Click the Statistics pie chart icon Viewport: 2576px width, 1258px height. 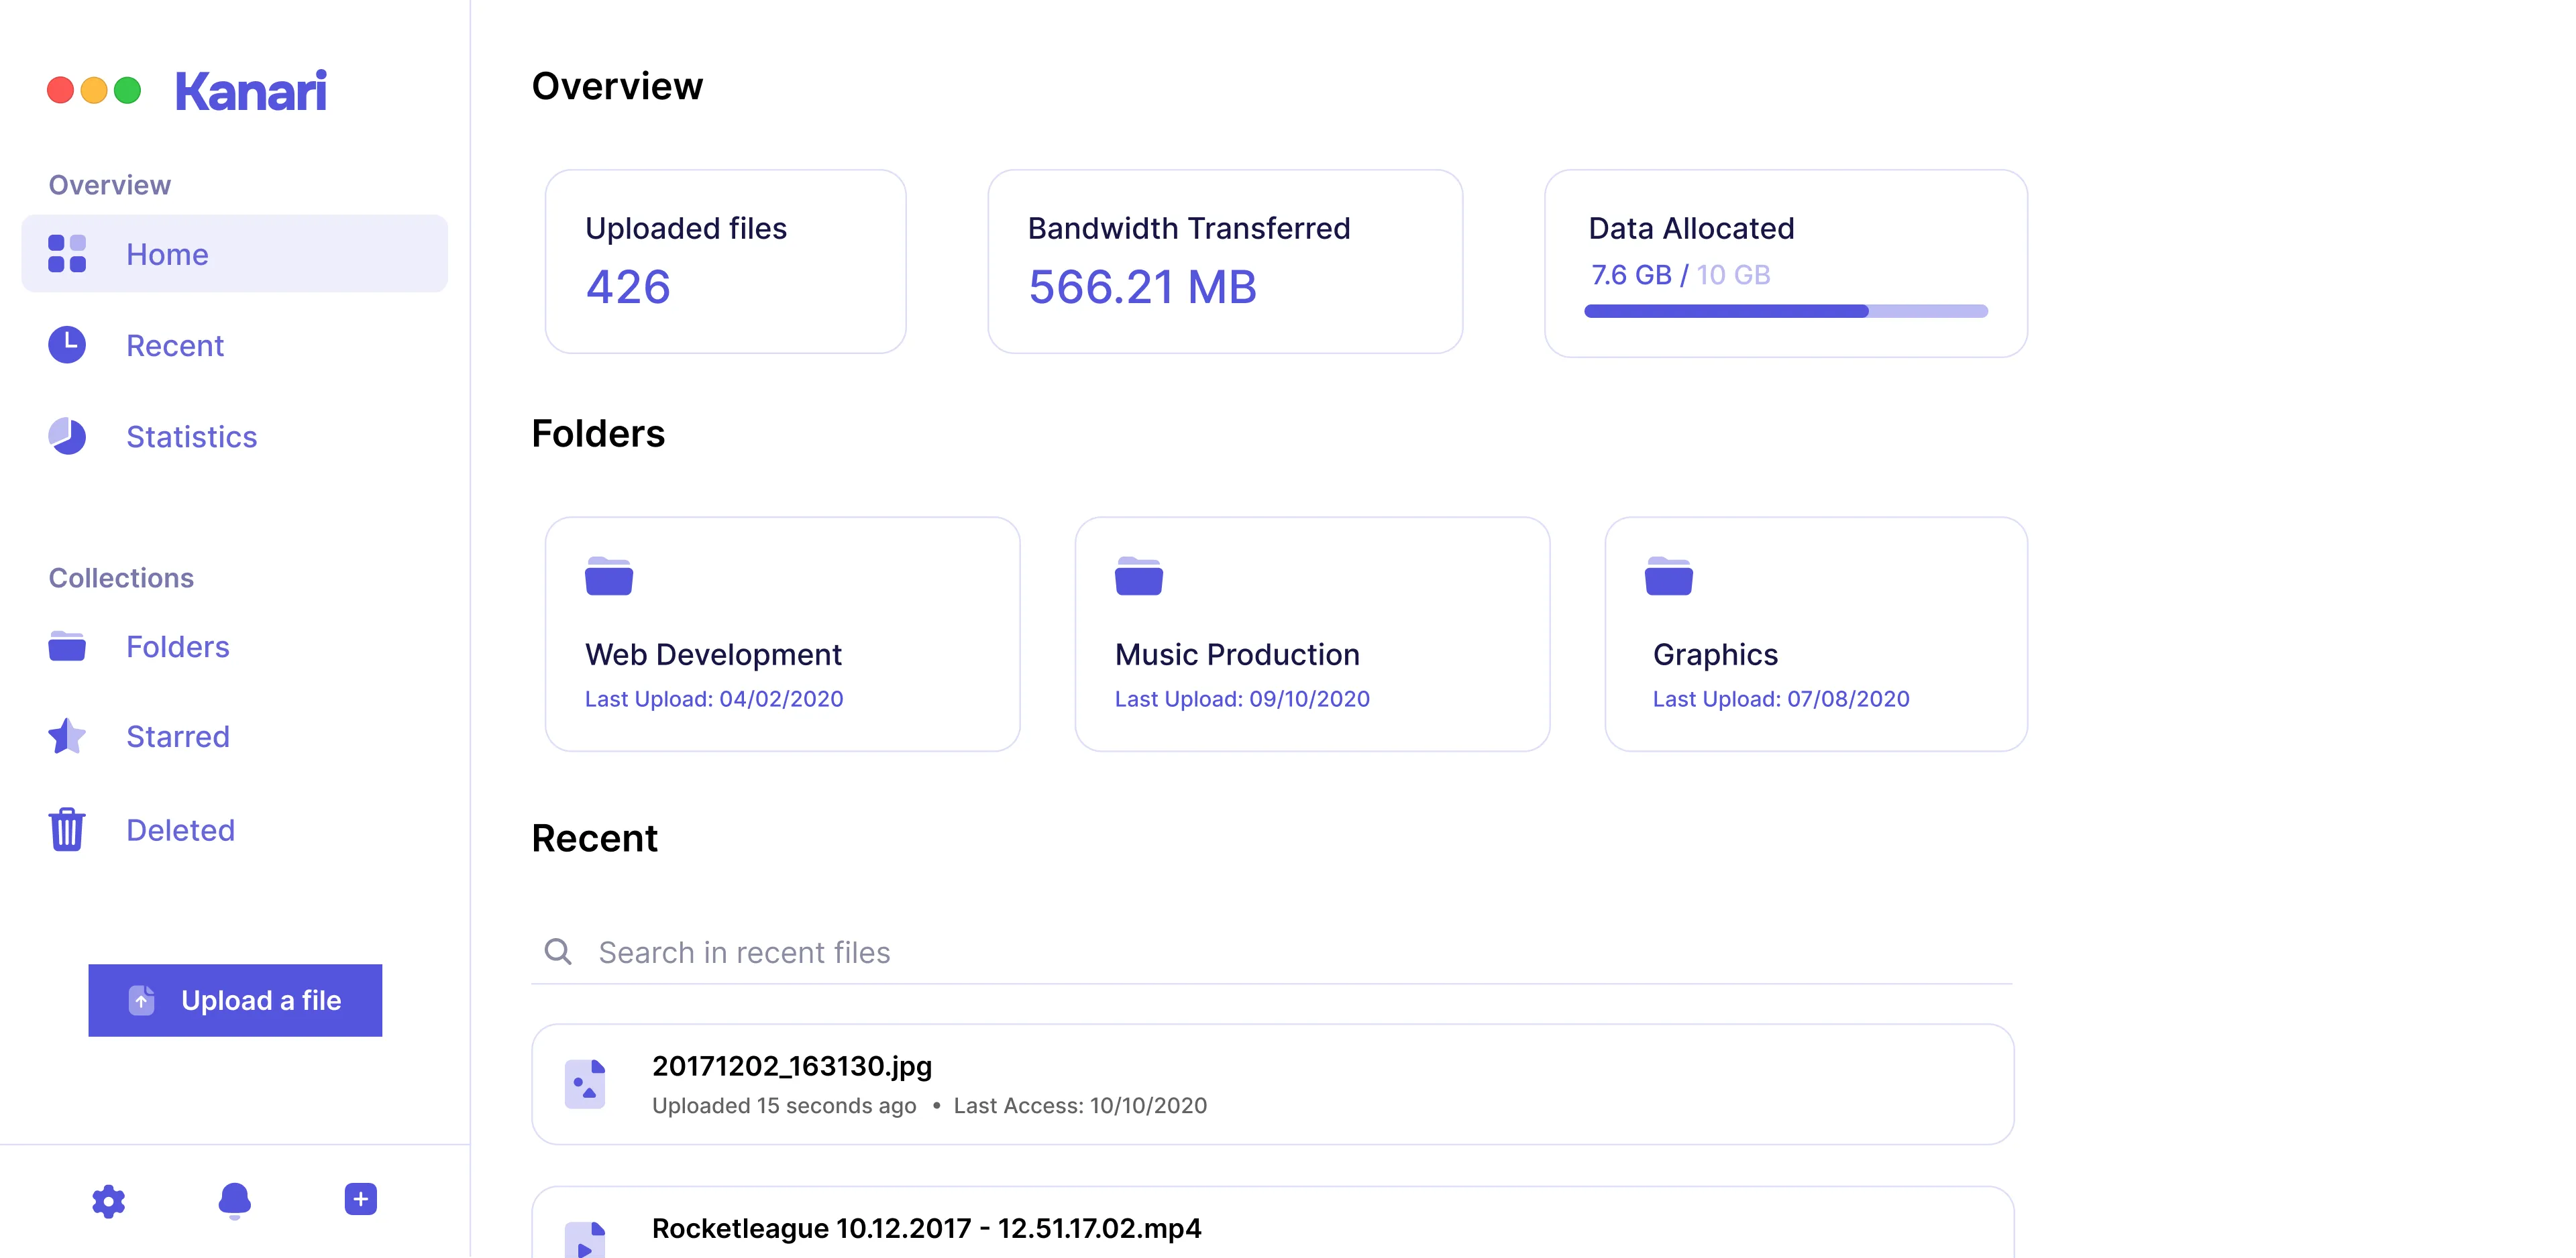[67, 436]
